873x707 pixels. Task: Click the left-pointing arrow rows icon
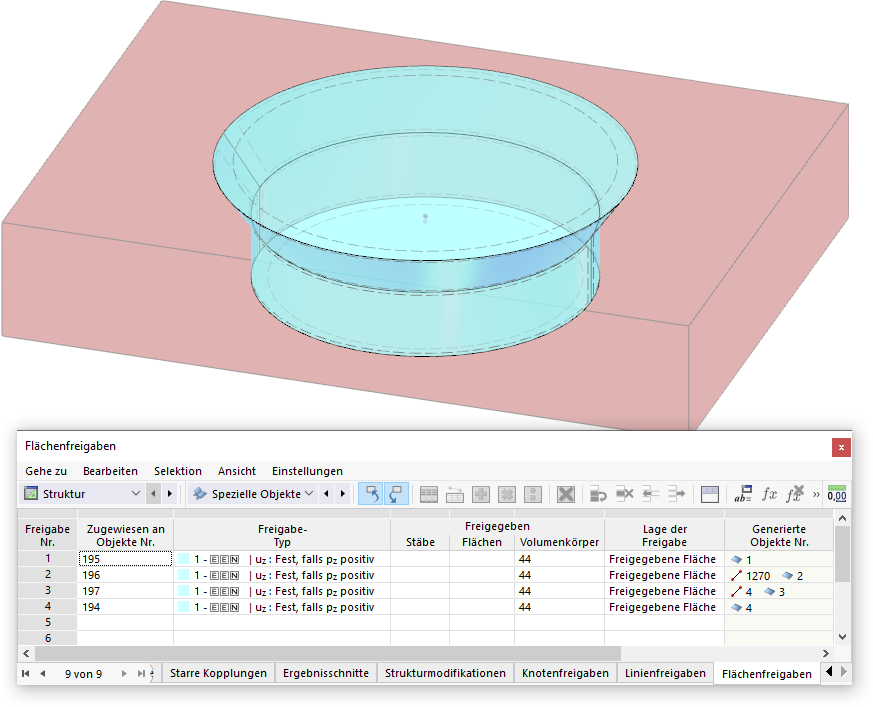coord(650,494)
